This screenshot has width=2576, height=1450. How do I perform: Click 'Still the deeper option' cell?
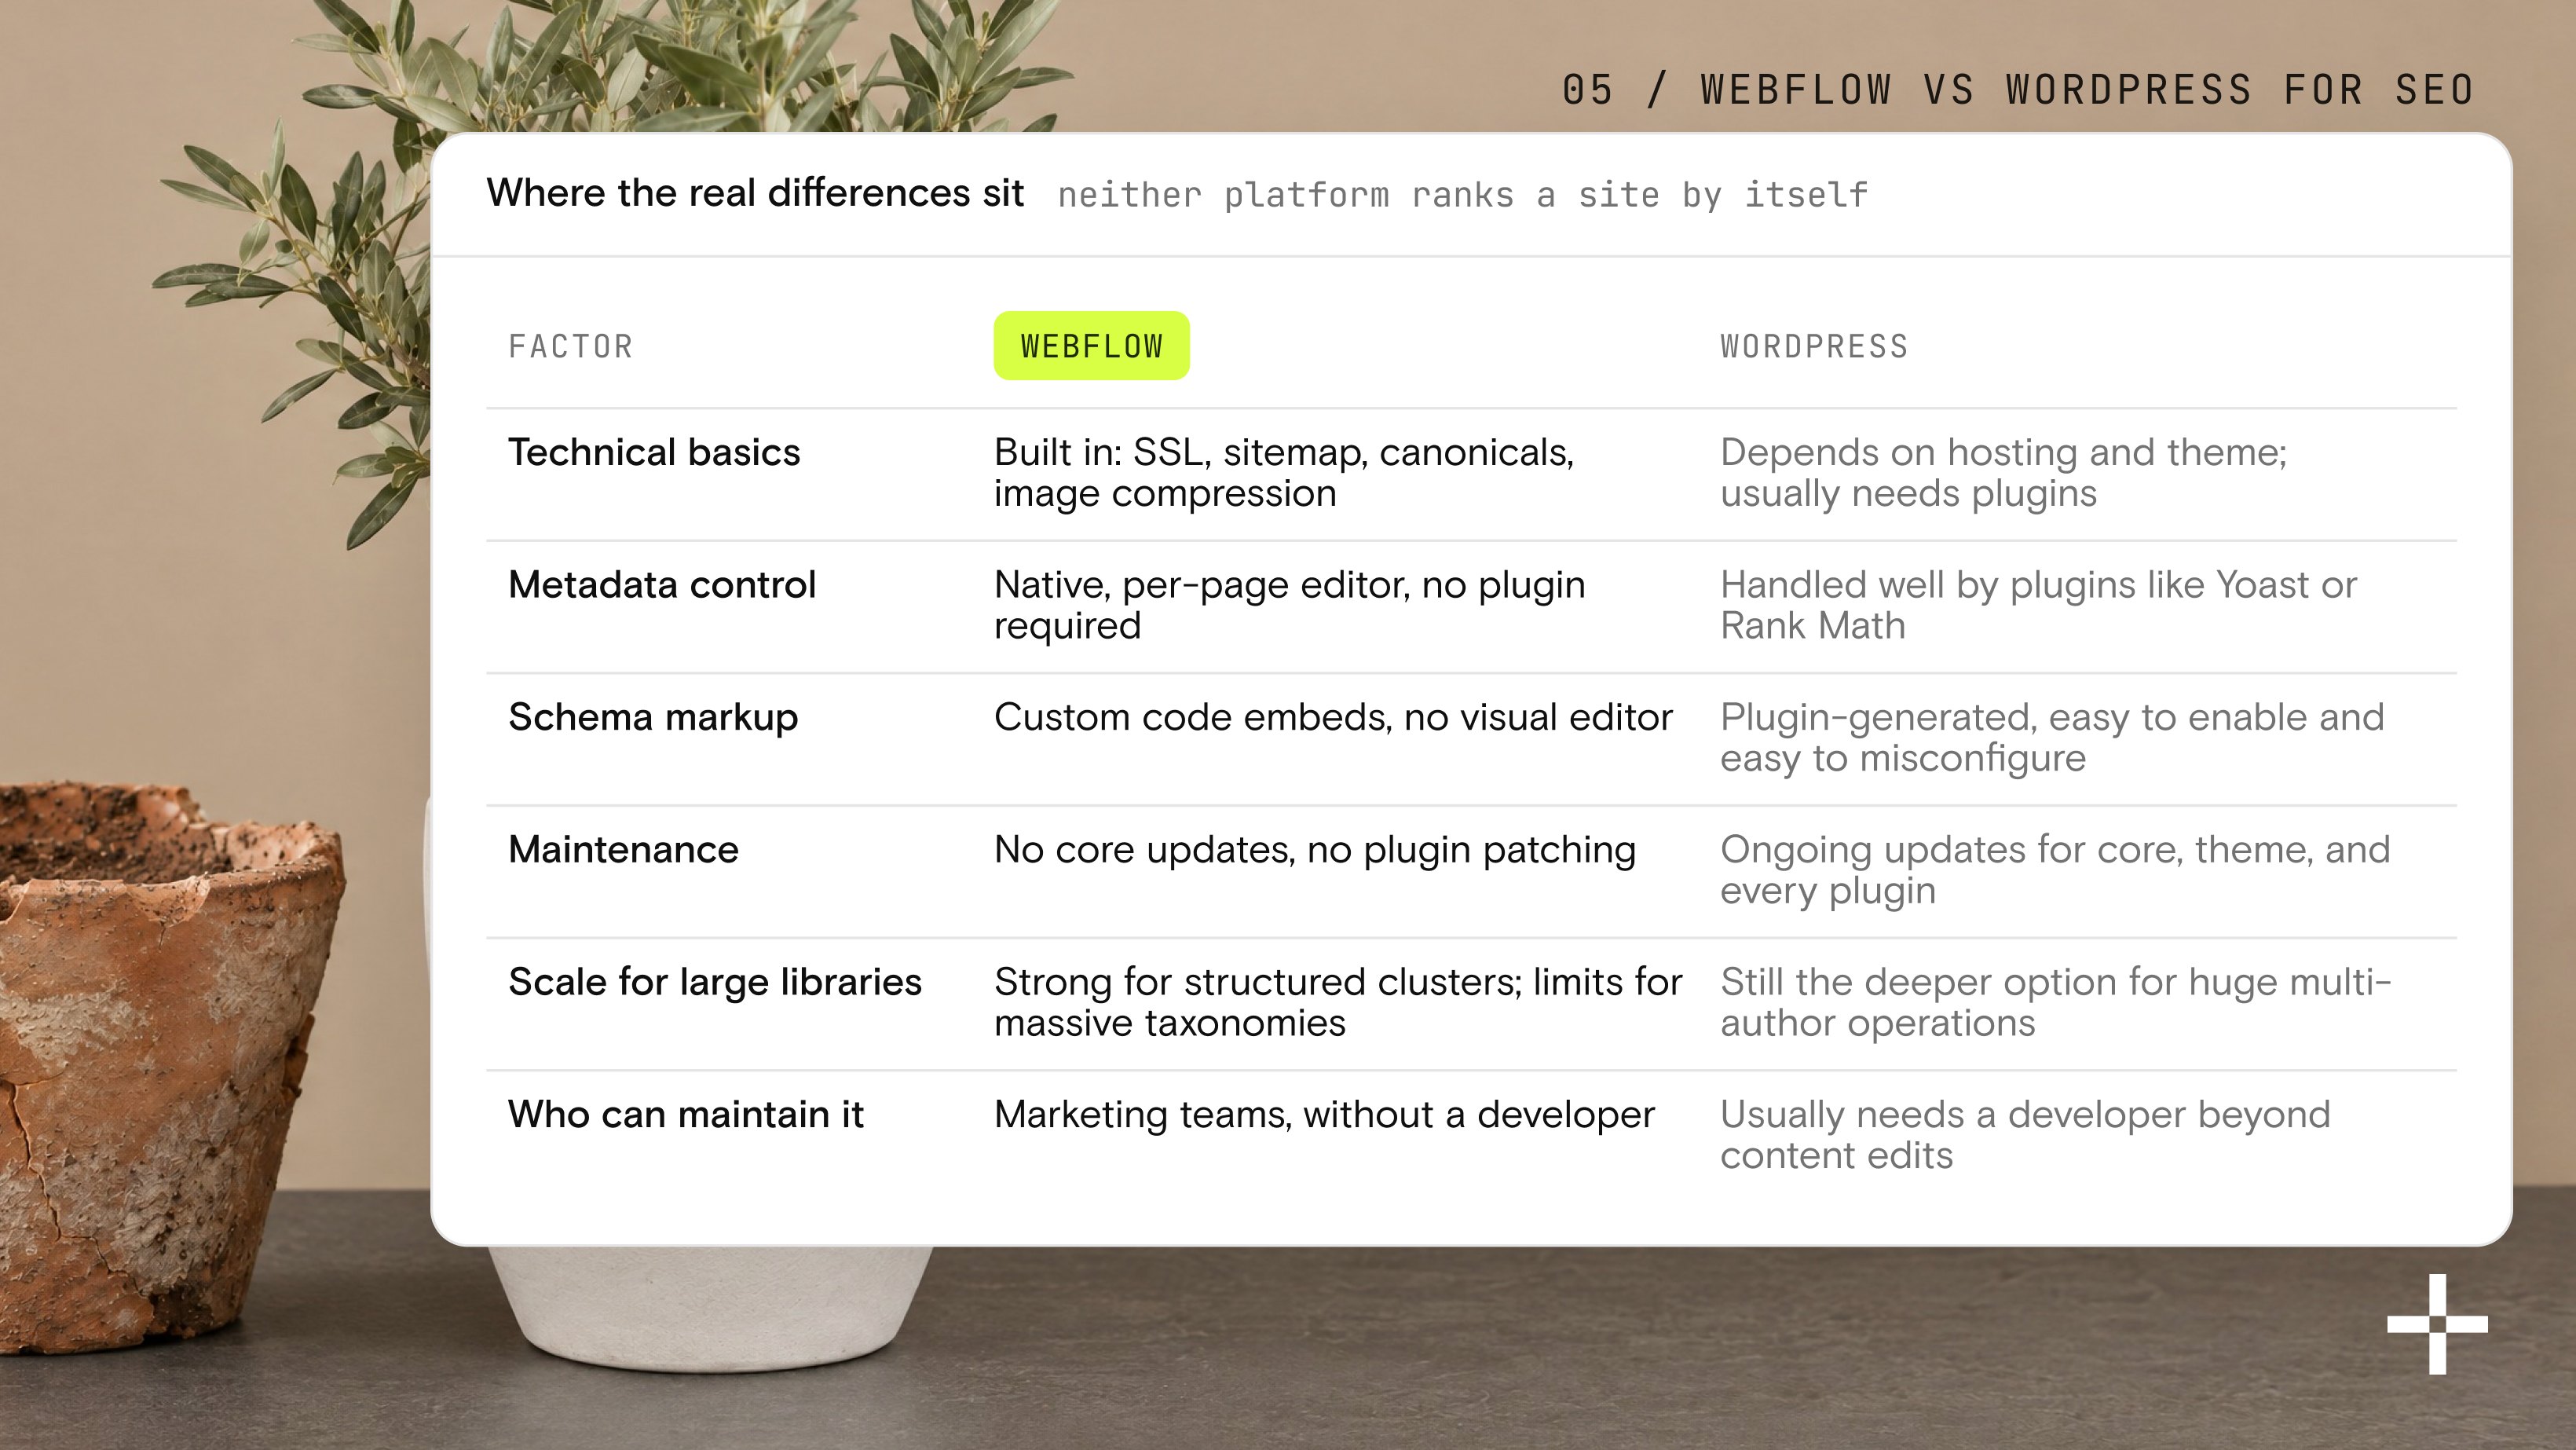point(2056,1002)
